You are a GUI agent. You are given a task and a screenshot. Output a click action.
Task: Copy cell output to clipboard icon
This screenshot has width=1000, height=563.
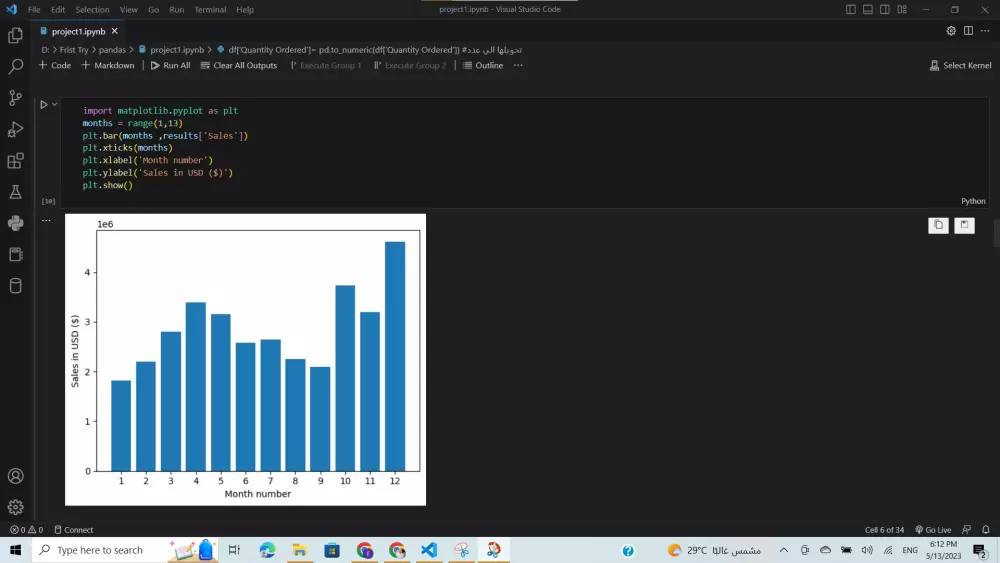(938, 225)
